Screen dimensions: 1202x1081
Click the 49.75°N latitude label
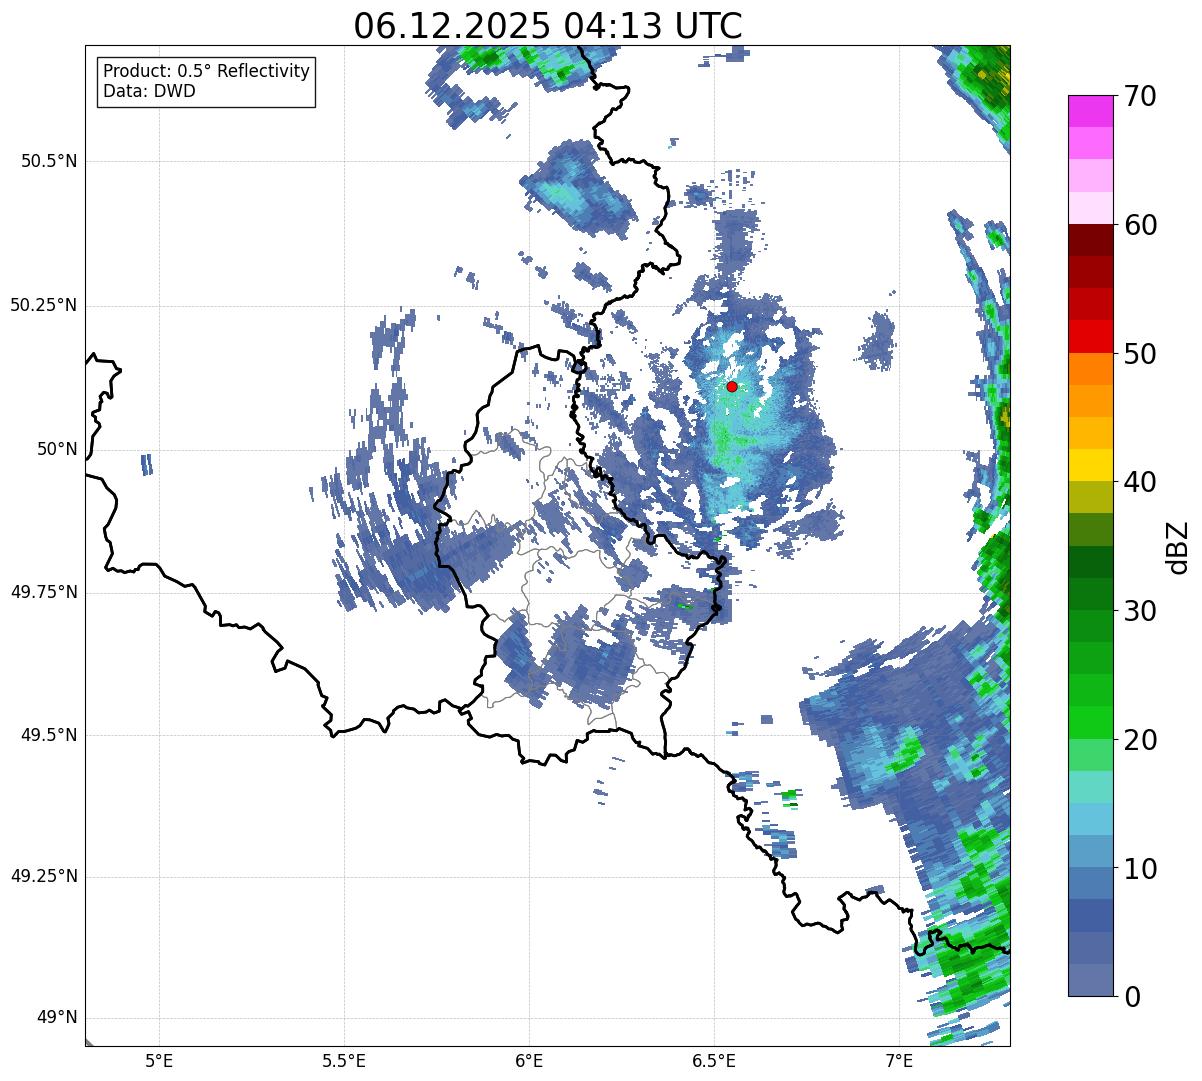(x=43, y=592)
